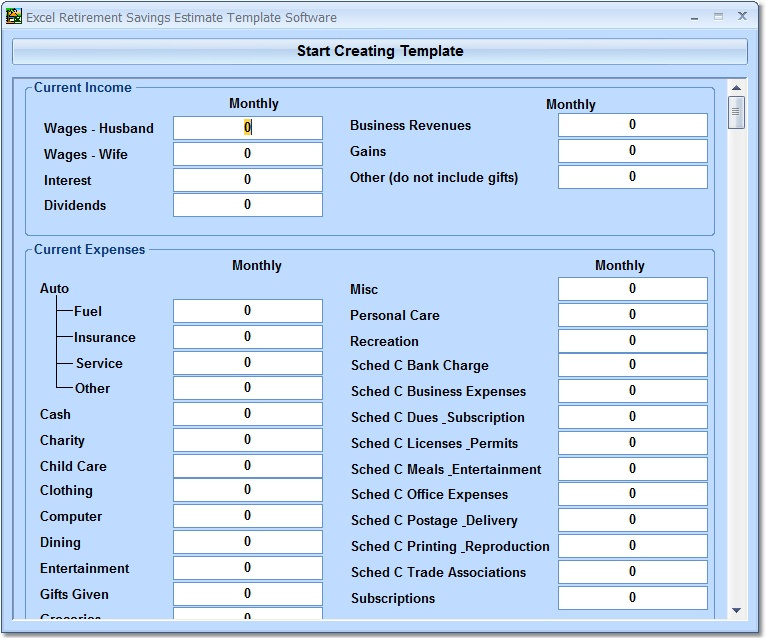Viewport: 766px width, 640px height.
Task: Click the Auto Fuel expense field
Action: click(x=248, y=311)
